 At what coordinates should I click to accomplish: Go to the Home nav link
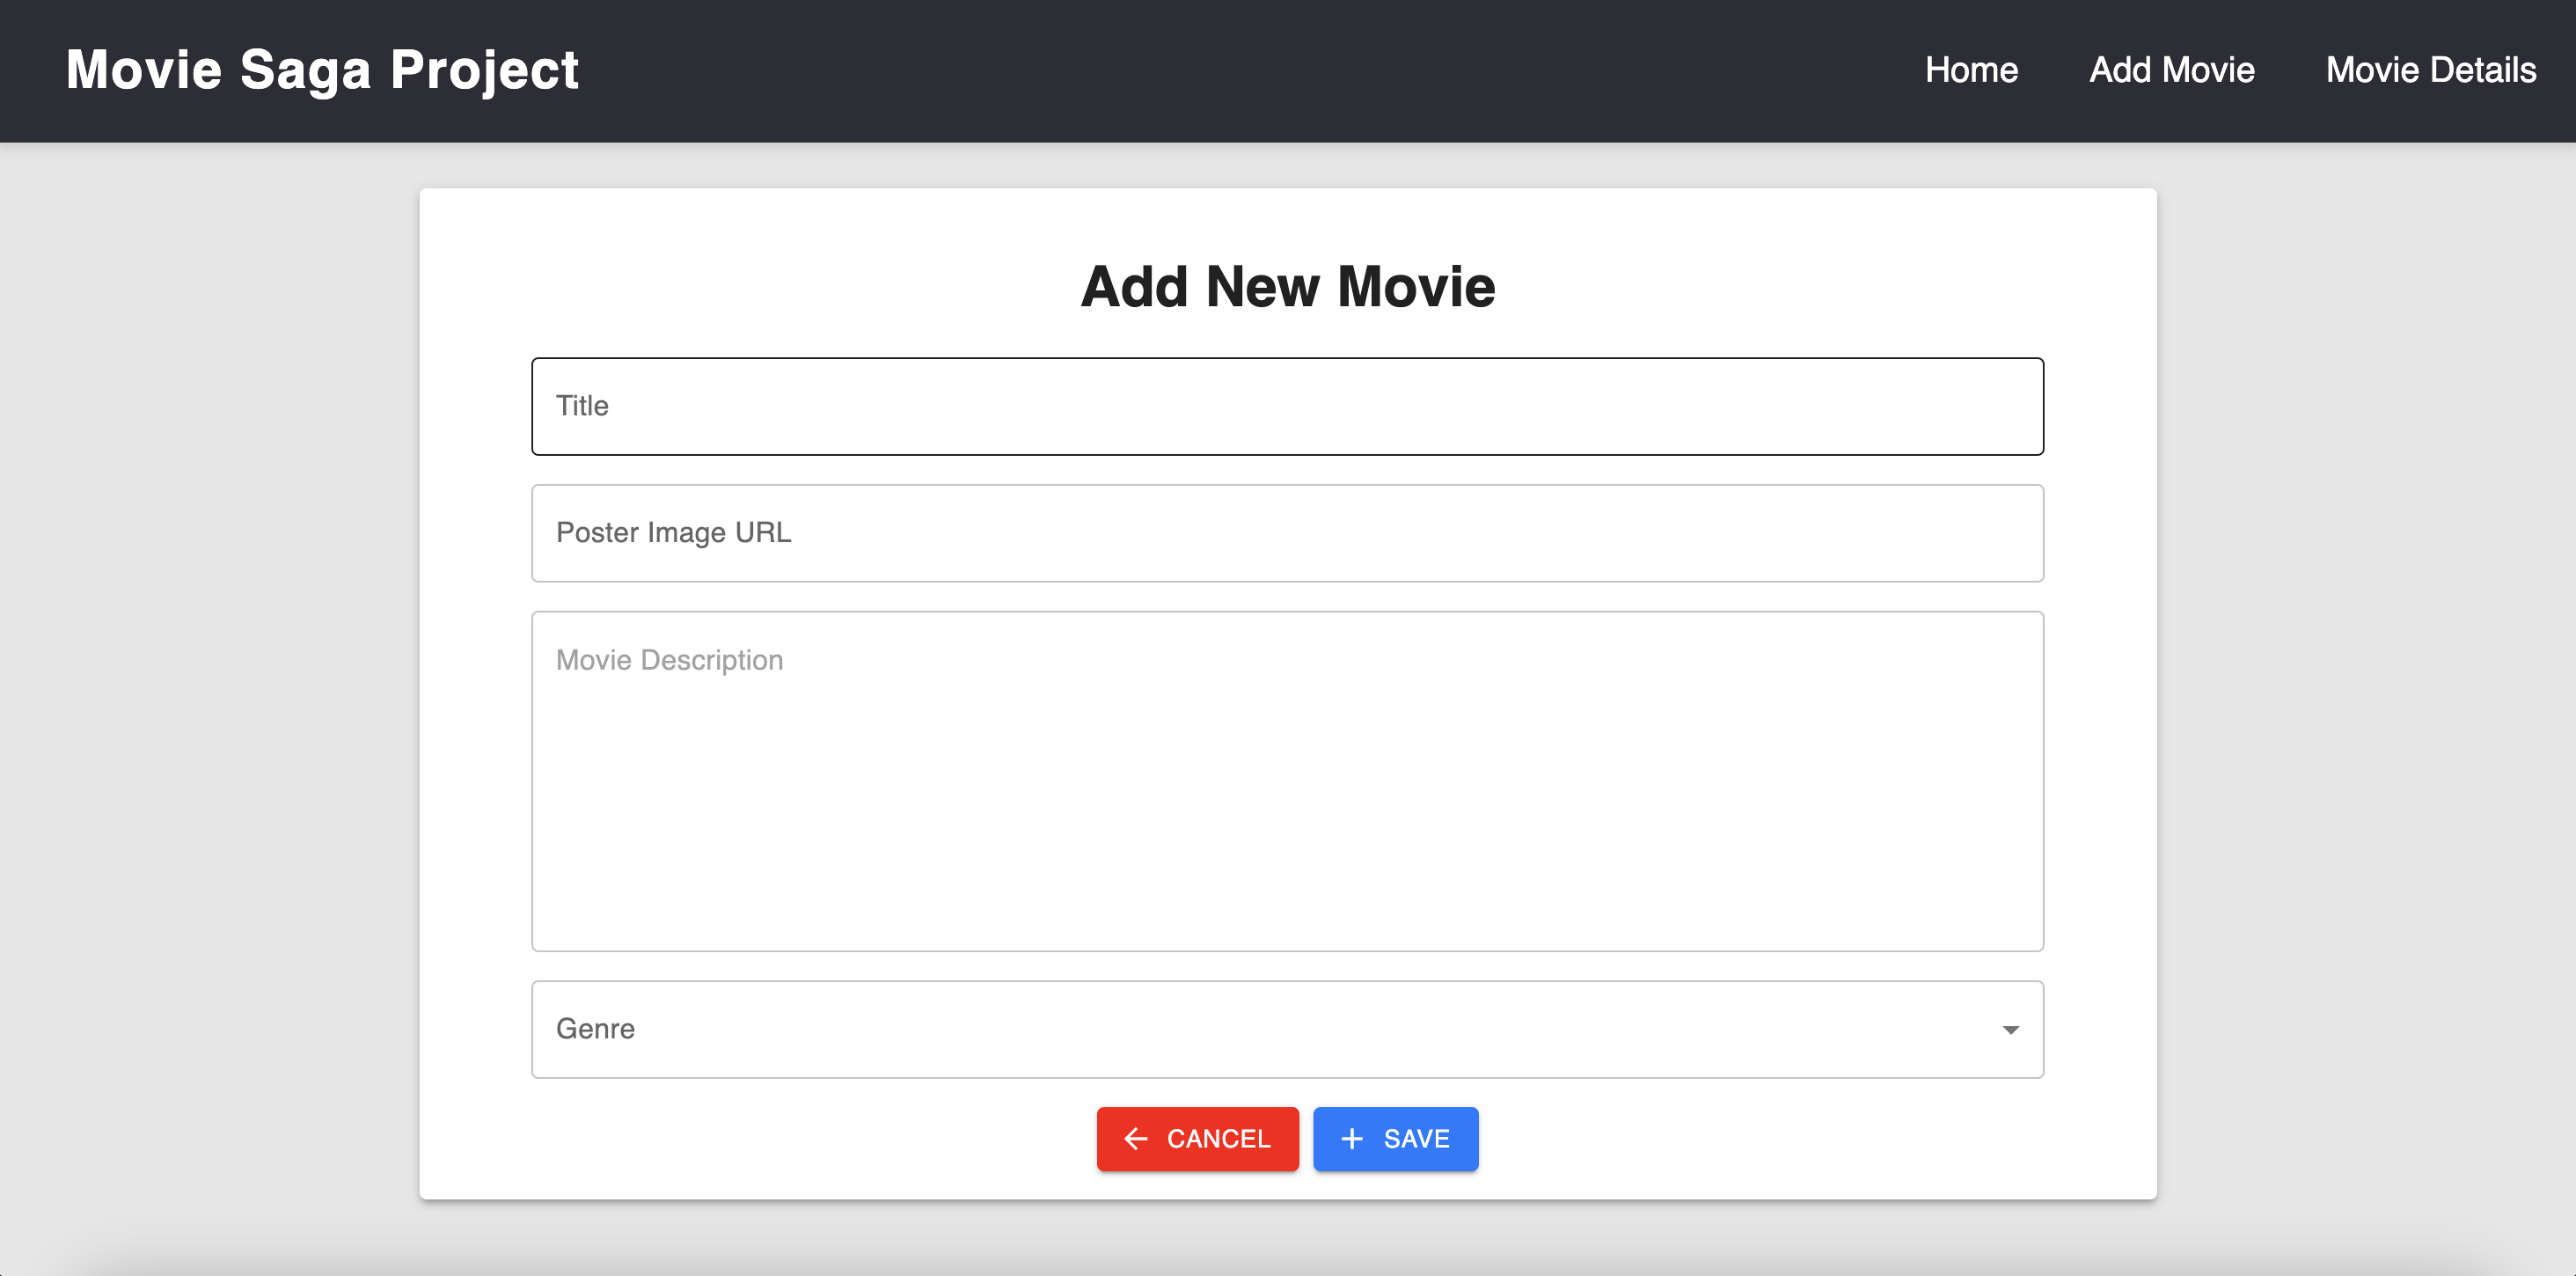1971,70
